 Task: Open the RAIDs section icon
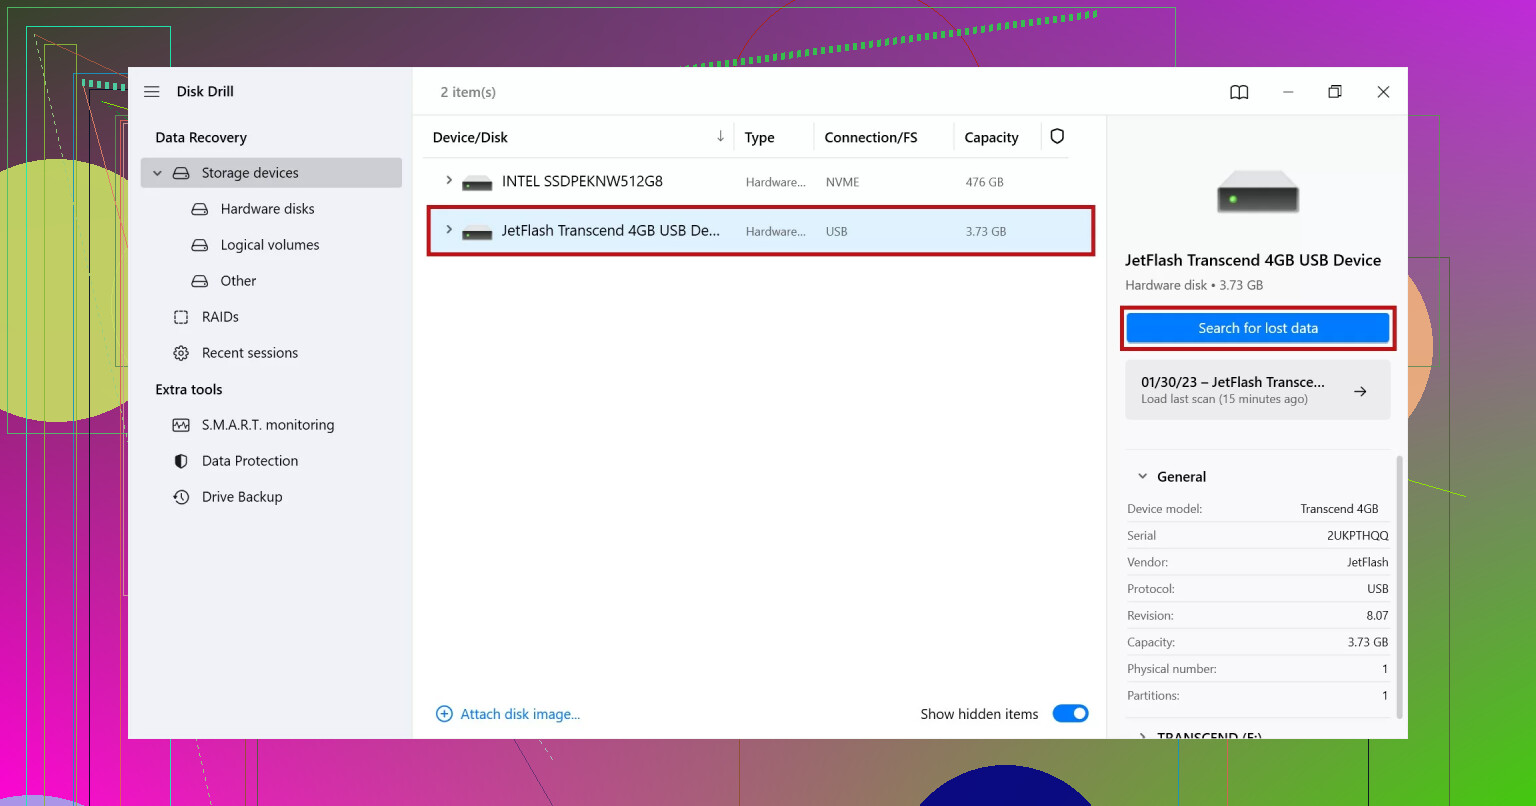[182, 316]
